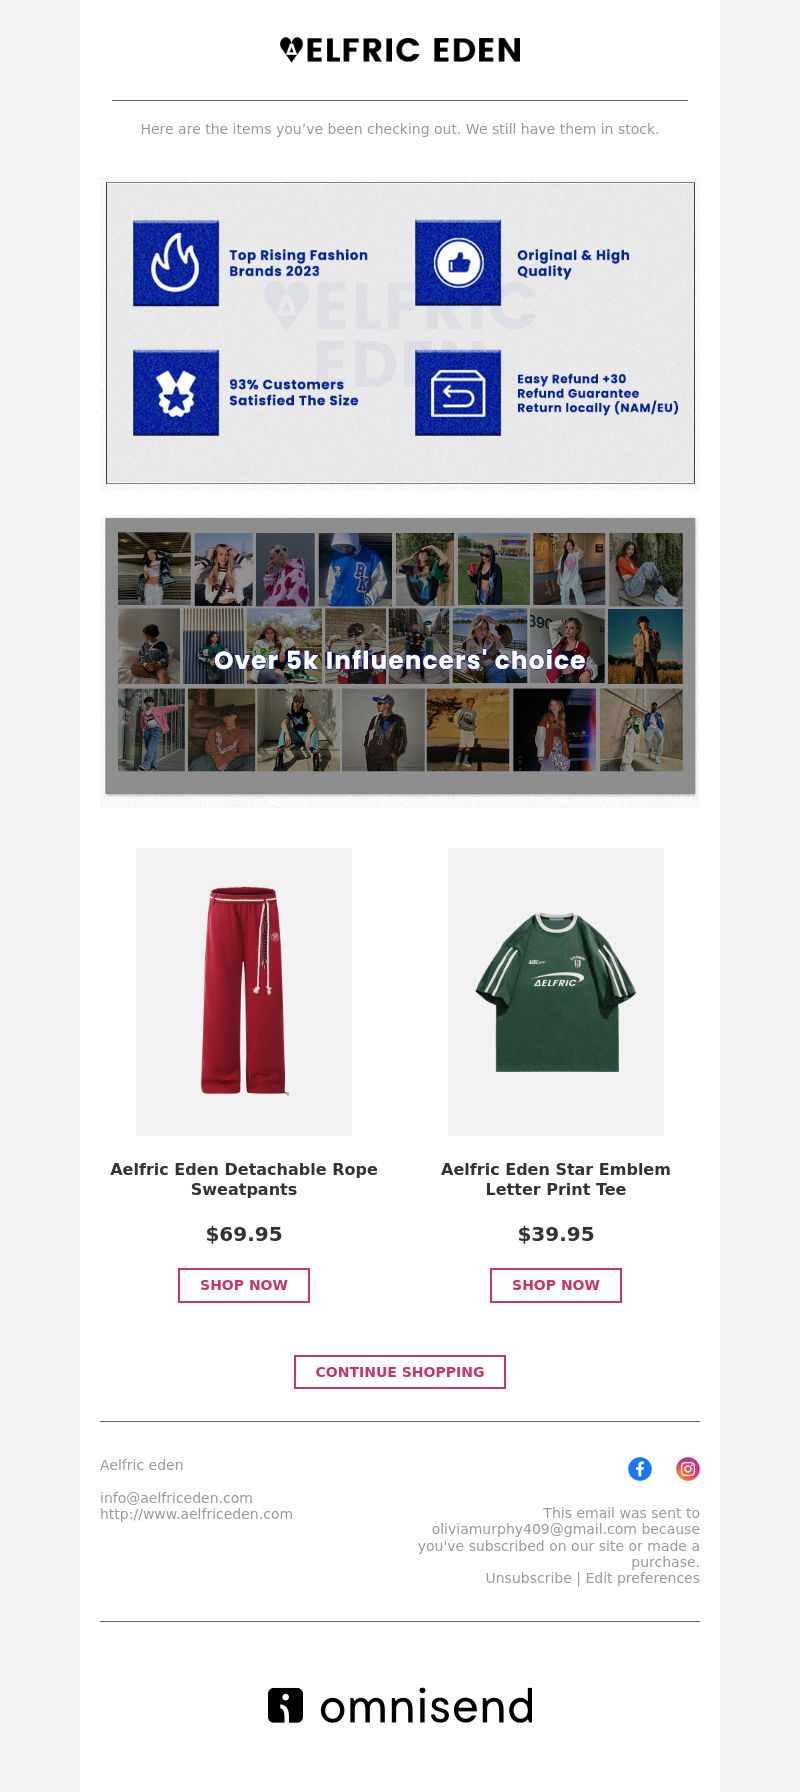This screenshot has width=800, height=1792.
Task: Open the red sweatpants product image
Action: pyautogui.click(x=244, y=992)
